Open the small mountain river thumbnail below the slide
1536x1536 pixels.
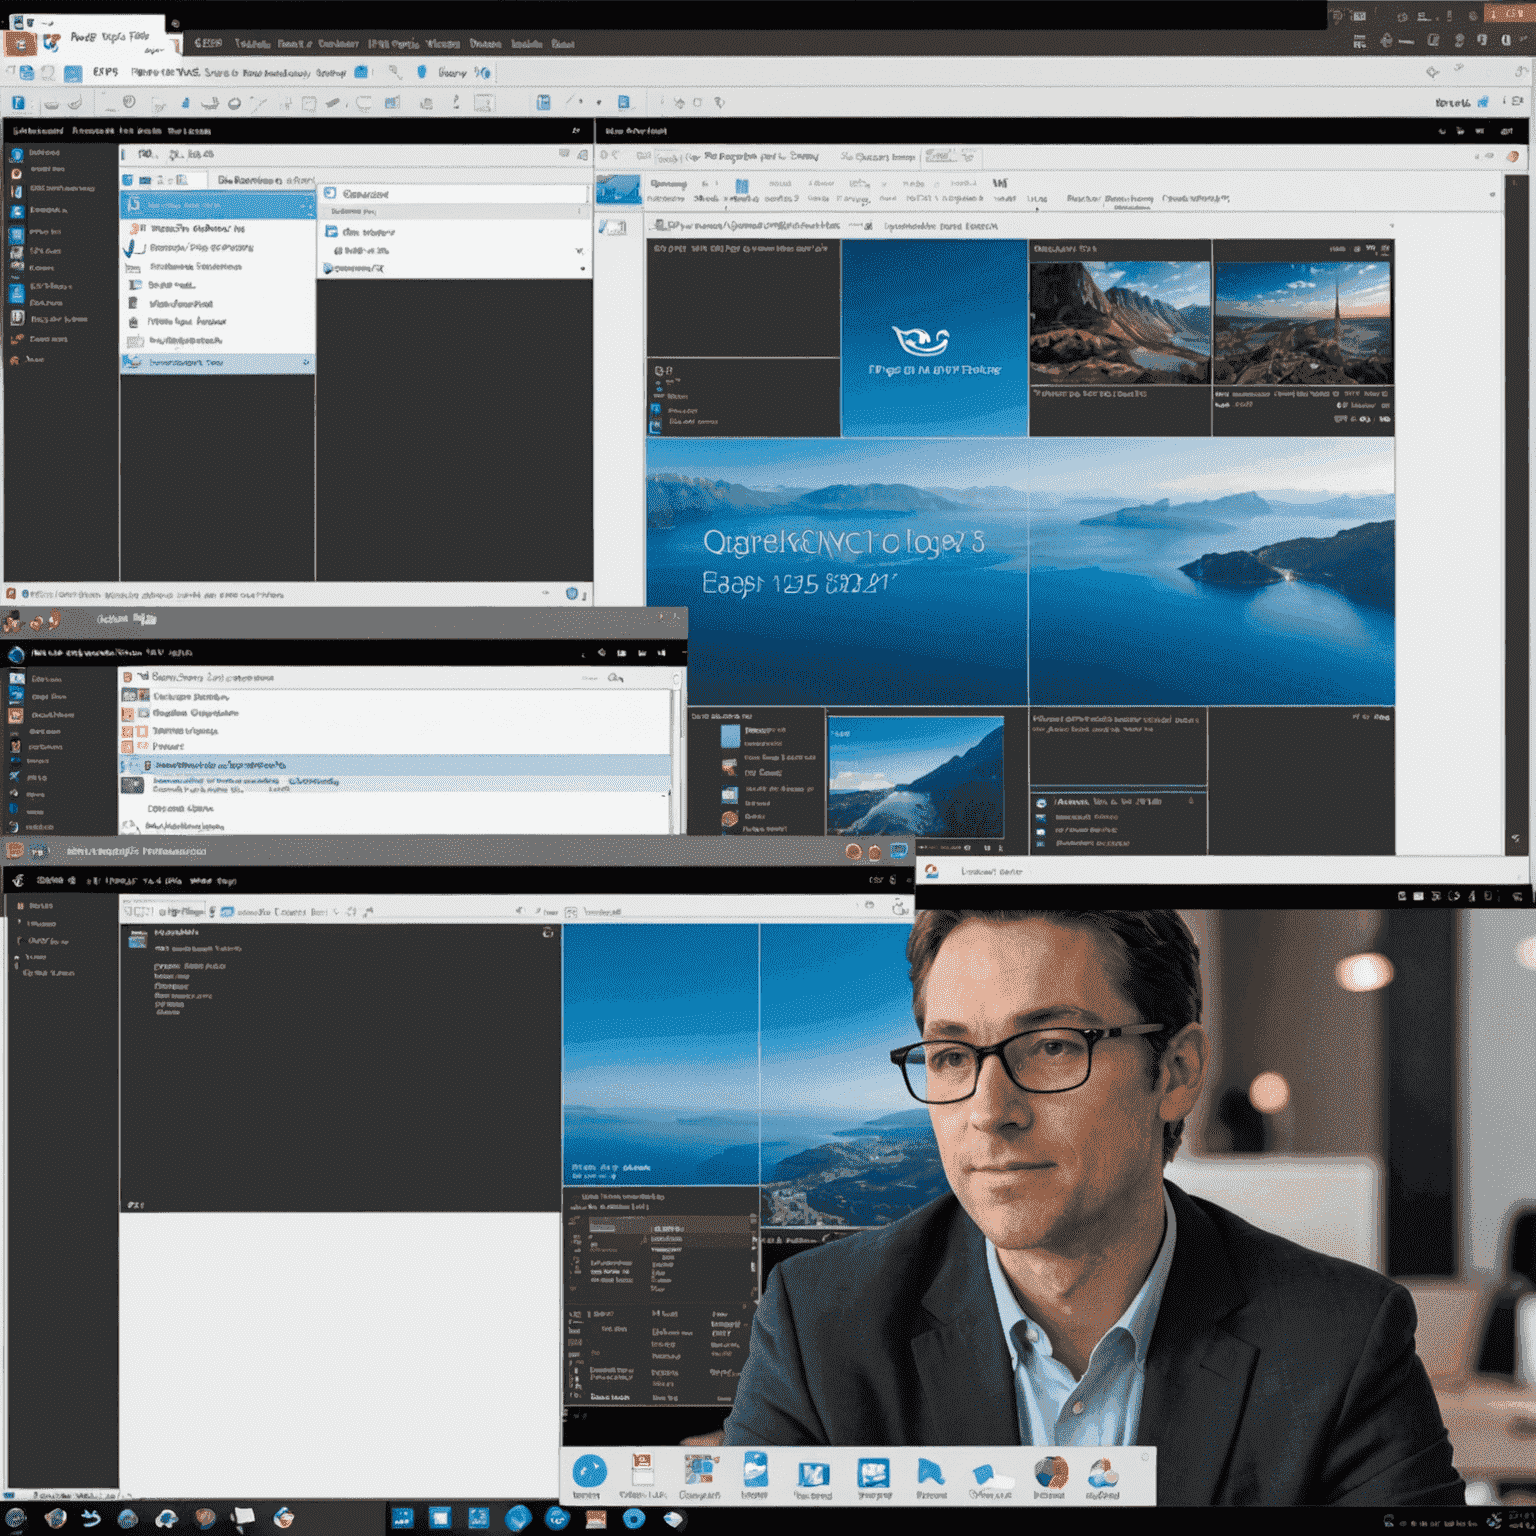tap(915, 776)
